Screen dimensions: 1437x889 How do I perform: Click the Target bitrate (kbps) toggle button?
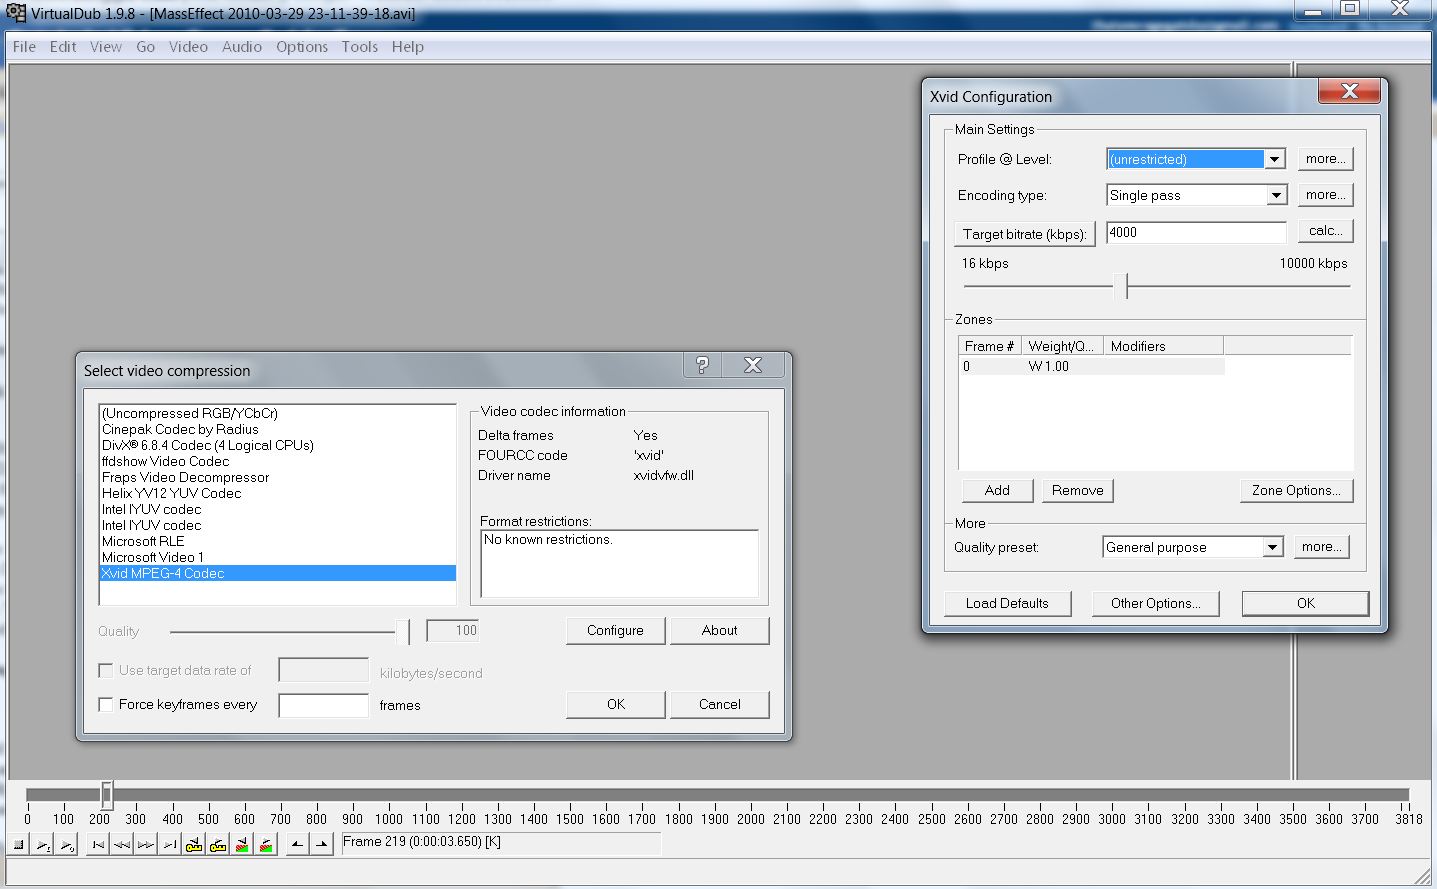tap(1025, 234)
